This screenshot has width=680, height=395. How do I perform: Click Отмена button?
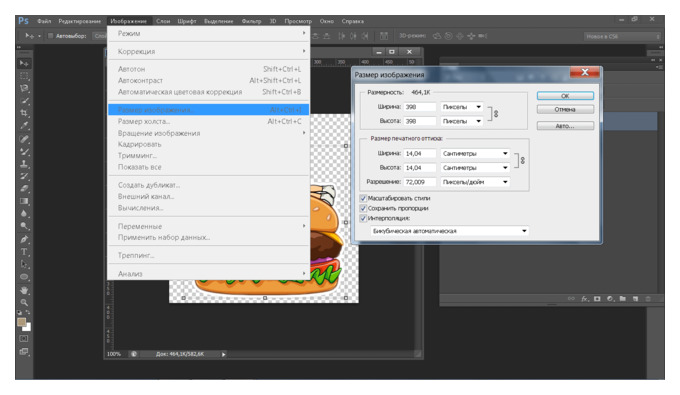[x=565, y=110]
